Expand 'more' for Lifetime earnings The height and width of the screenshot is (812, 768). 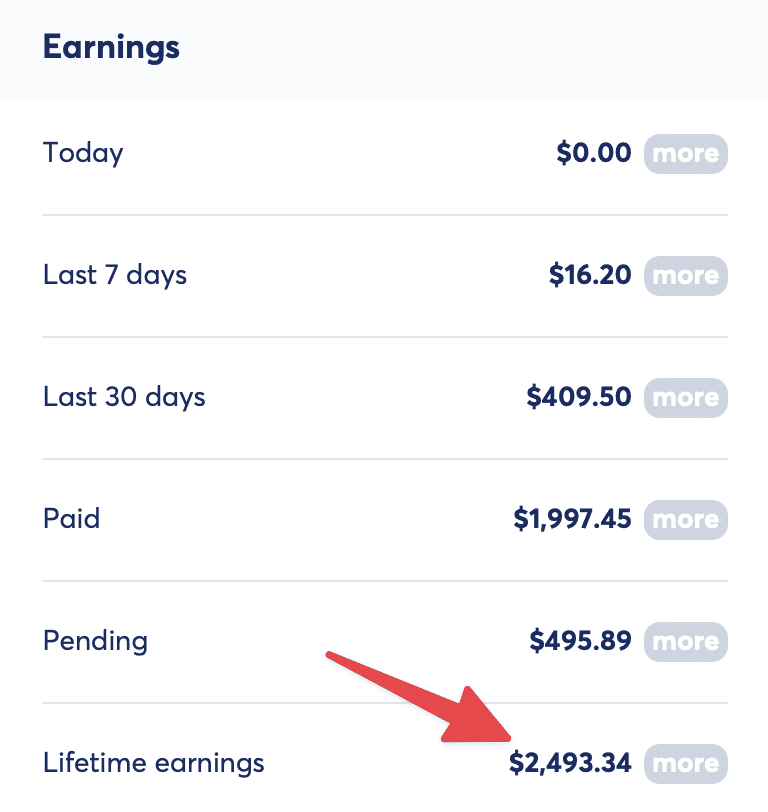(x=685, y=764)
